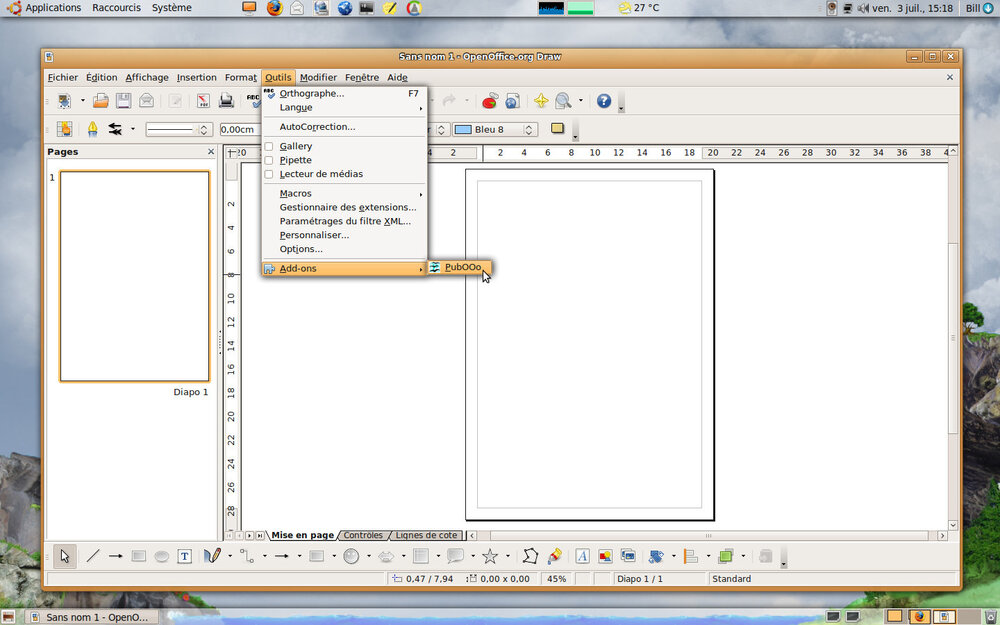Open the Ubuntu Applications menu
Screen dimensions: 1000x625
pos(52,8)
